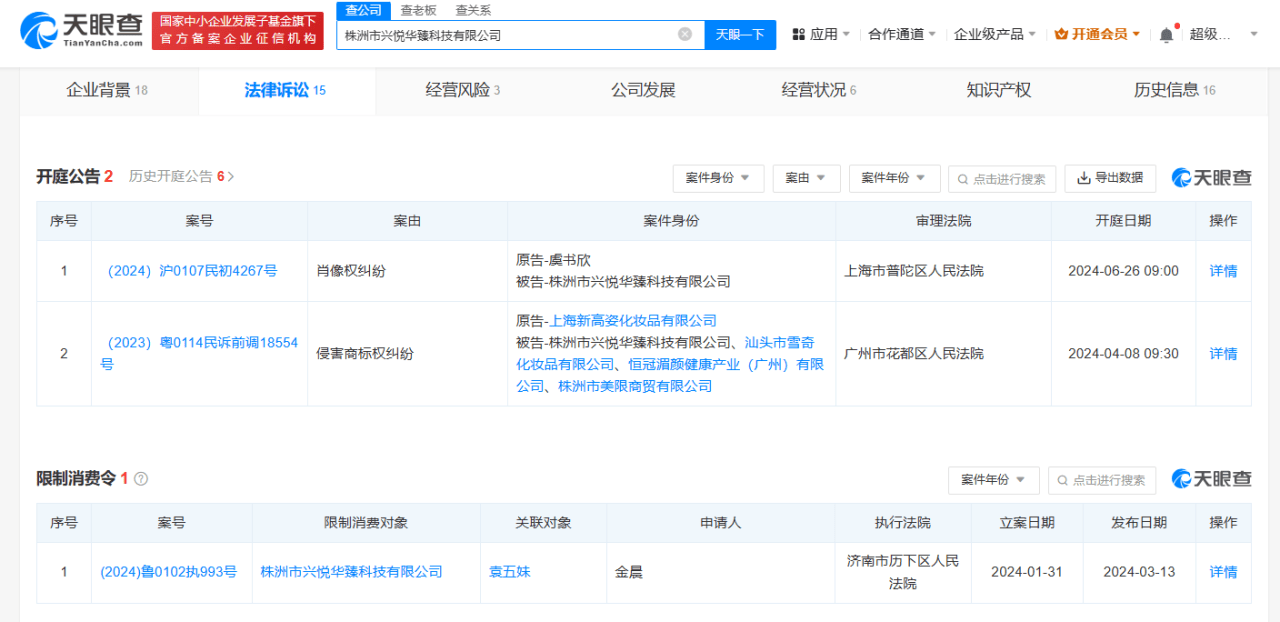Viewport: 1280px width, 622px height.
Task: Open the 案由 filter dropdown
Action: pos(806,178)
